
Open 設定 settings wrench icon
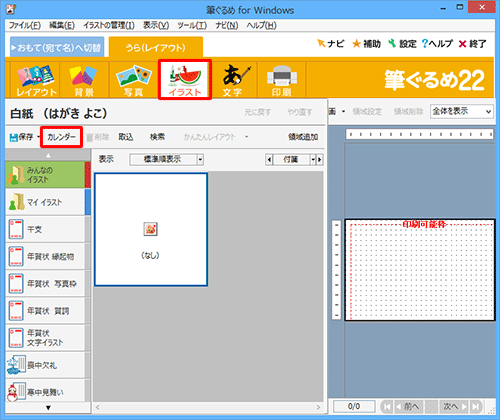(x=402, y=44)
